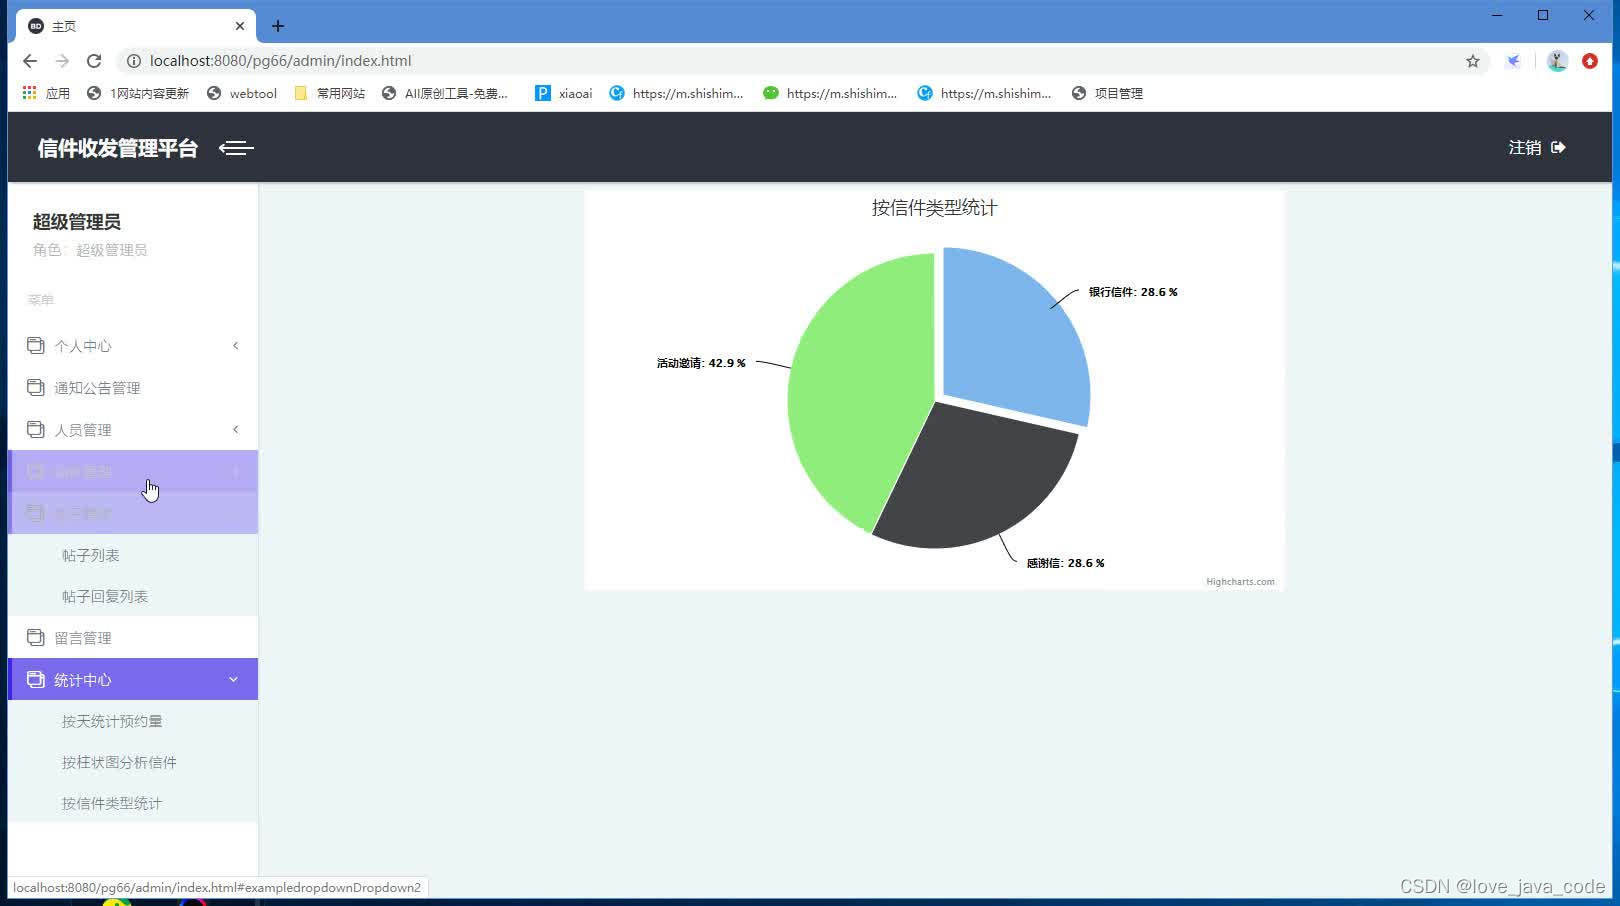Open the webtool bookmark
1620x906 pixels.
[x=242, y=93]
